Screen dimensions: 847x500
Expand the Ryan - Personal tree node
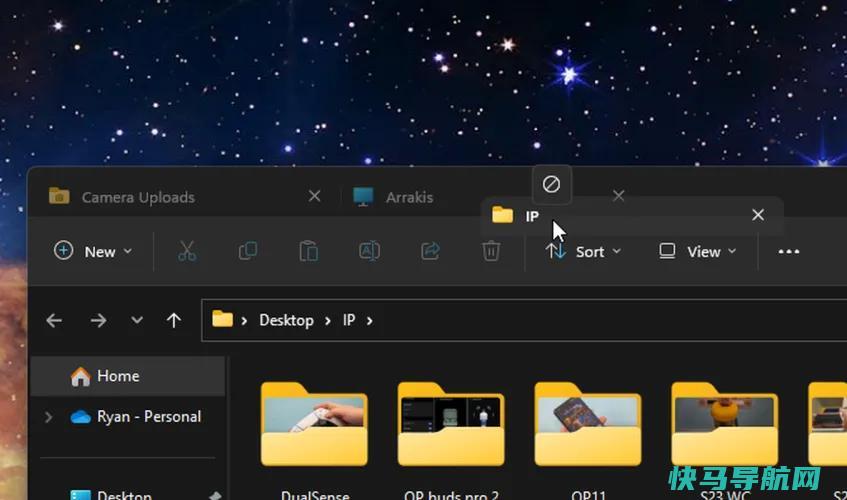click(49, 417)
